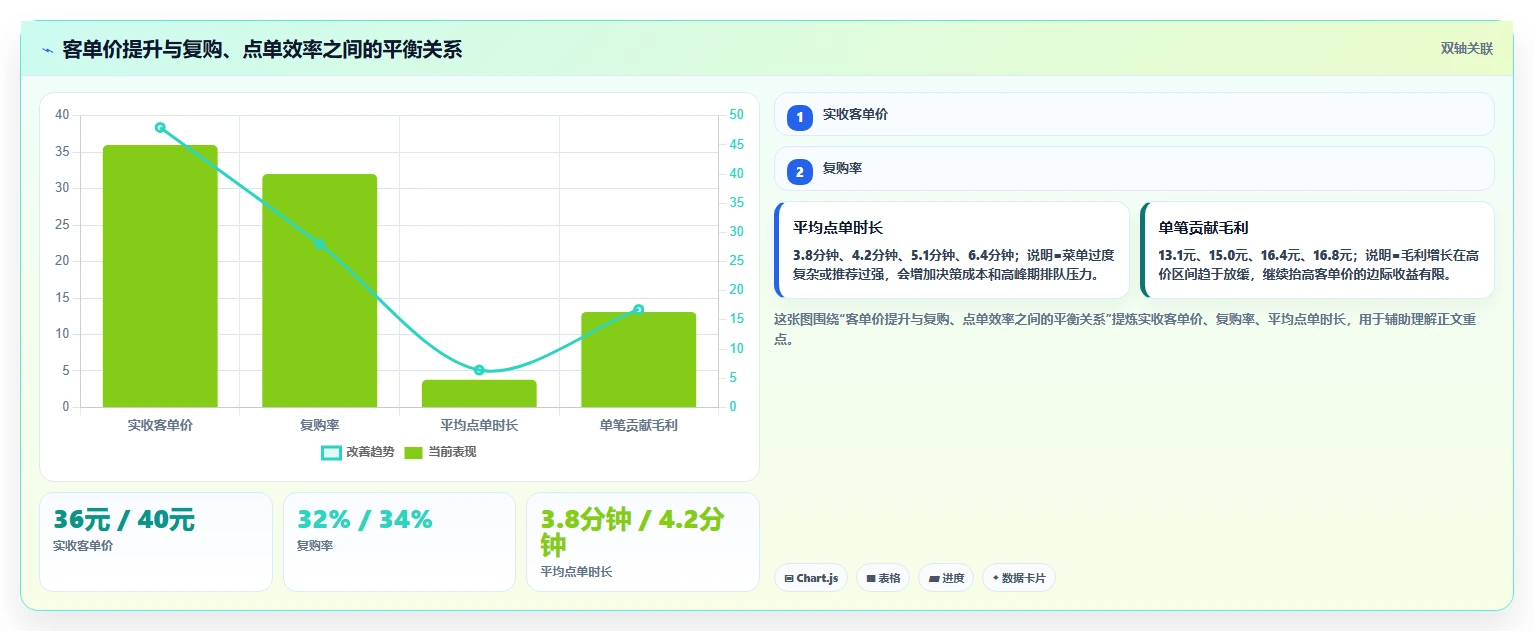This screenshot has height=631, width=1534.
Task: Click the x-axis label 实收客单价
Action: click(x=160, y=425)
